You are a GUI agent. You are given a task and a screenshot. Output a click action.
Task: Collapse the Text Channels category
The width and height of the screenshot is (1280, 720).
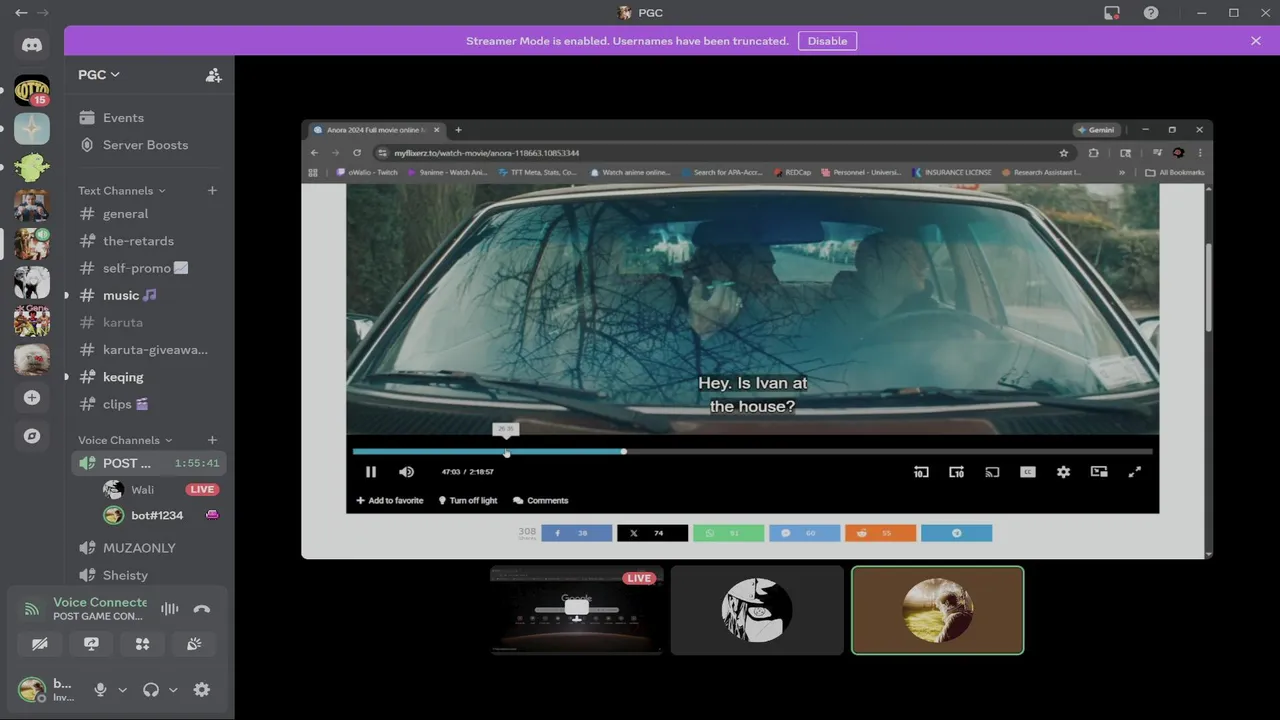(x=122, y=191)
